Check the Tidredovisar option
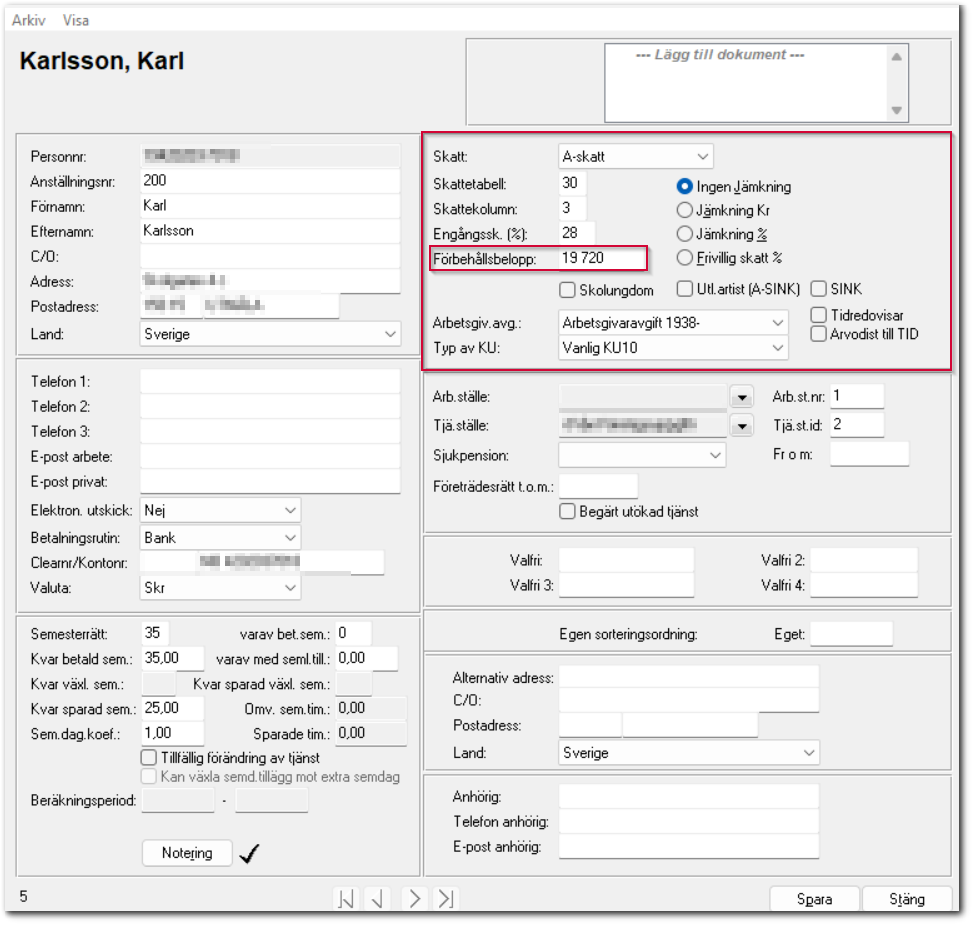 (819, 315)
